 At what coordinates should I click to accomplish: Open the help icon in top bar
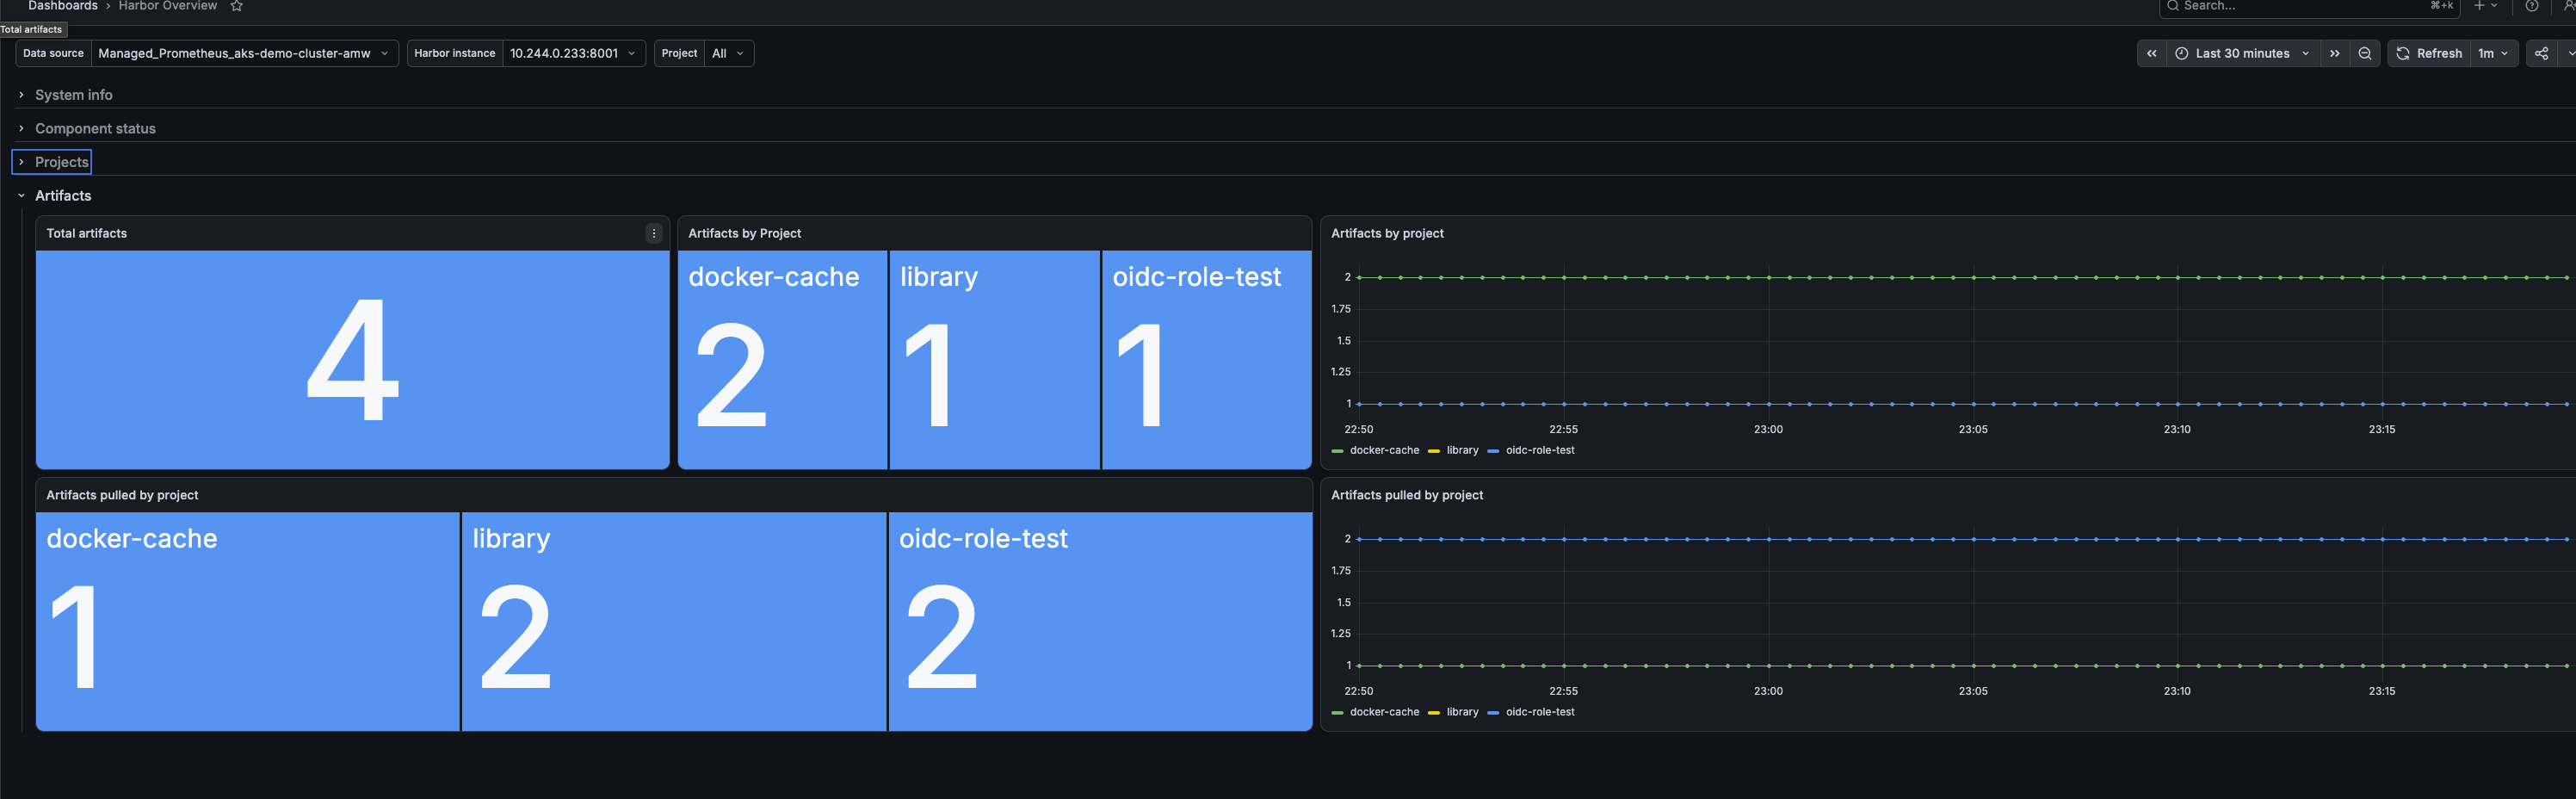click(2531, 6)
